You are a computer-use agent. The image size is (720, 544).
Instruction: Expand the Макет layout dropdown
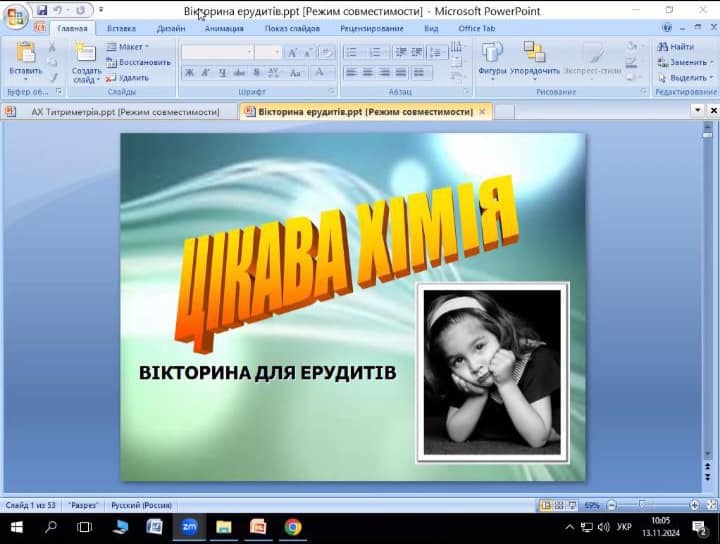(x=127, y=46)
